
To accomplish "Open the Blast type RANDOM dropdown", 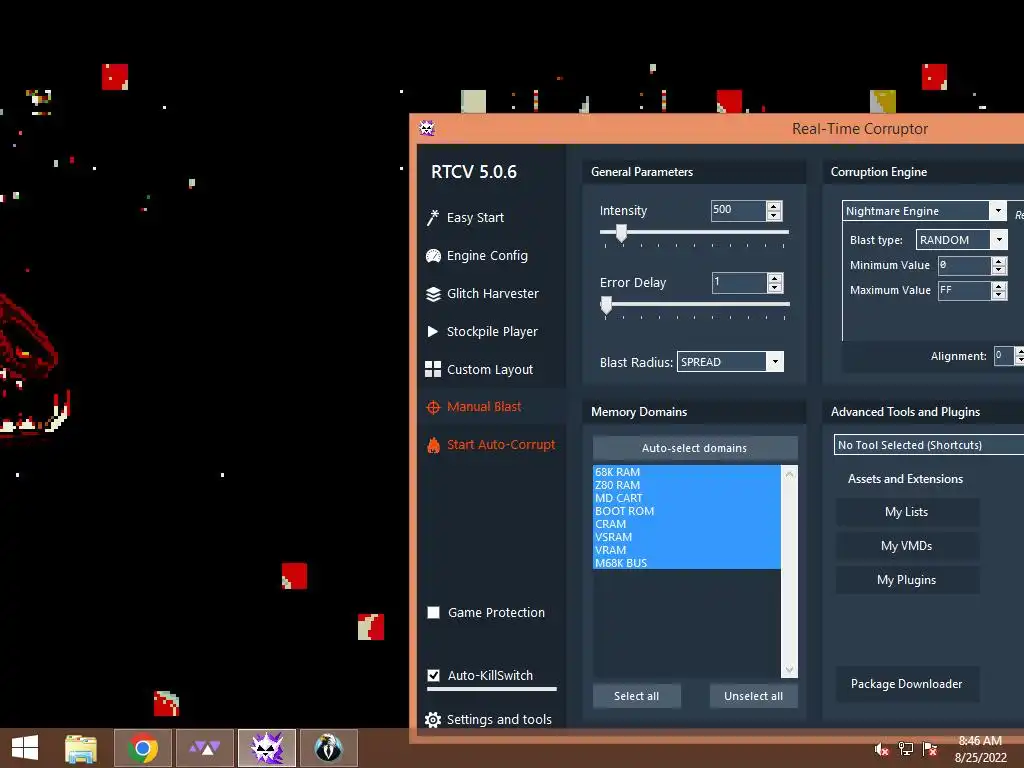I will [x=999, y=240].
